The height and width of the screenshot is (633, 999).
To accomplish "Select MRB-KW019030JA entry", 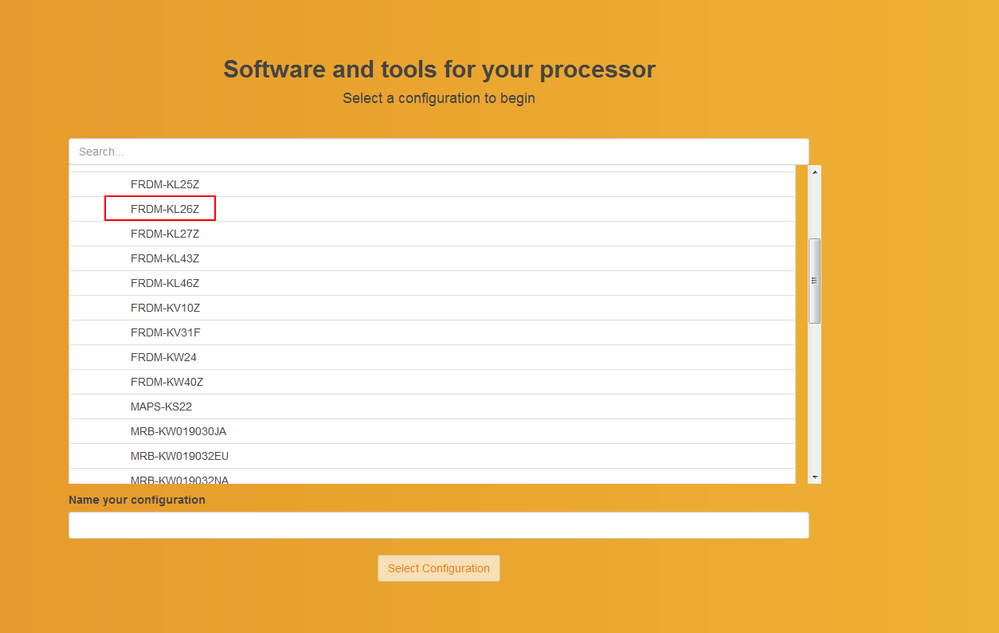I will [x=432, y=431].
